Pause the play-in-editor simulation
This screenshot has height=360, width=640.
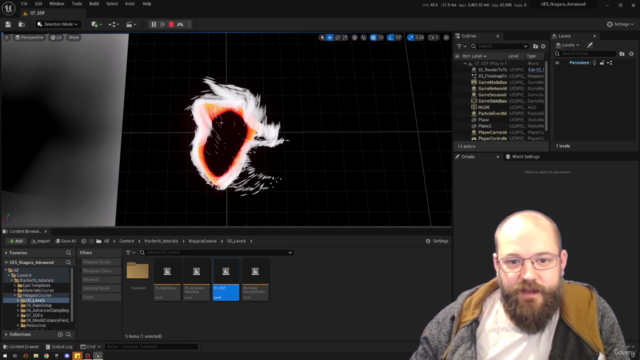pyautogui.click(x=153, y=24)
